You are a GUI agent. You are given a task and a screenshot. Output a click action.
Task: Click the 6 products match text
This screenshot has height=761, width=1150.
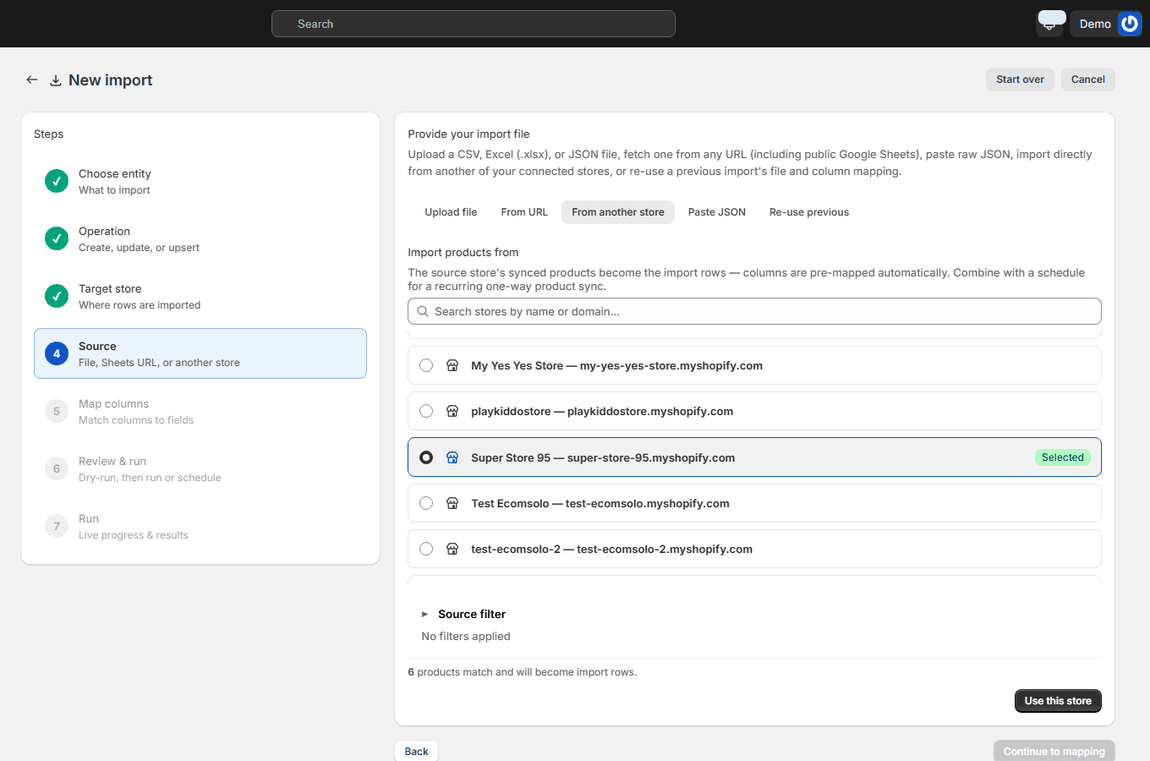pyautogui.click(x=522, y=672)
